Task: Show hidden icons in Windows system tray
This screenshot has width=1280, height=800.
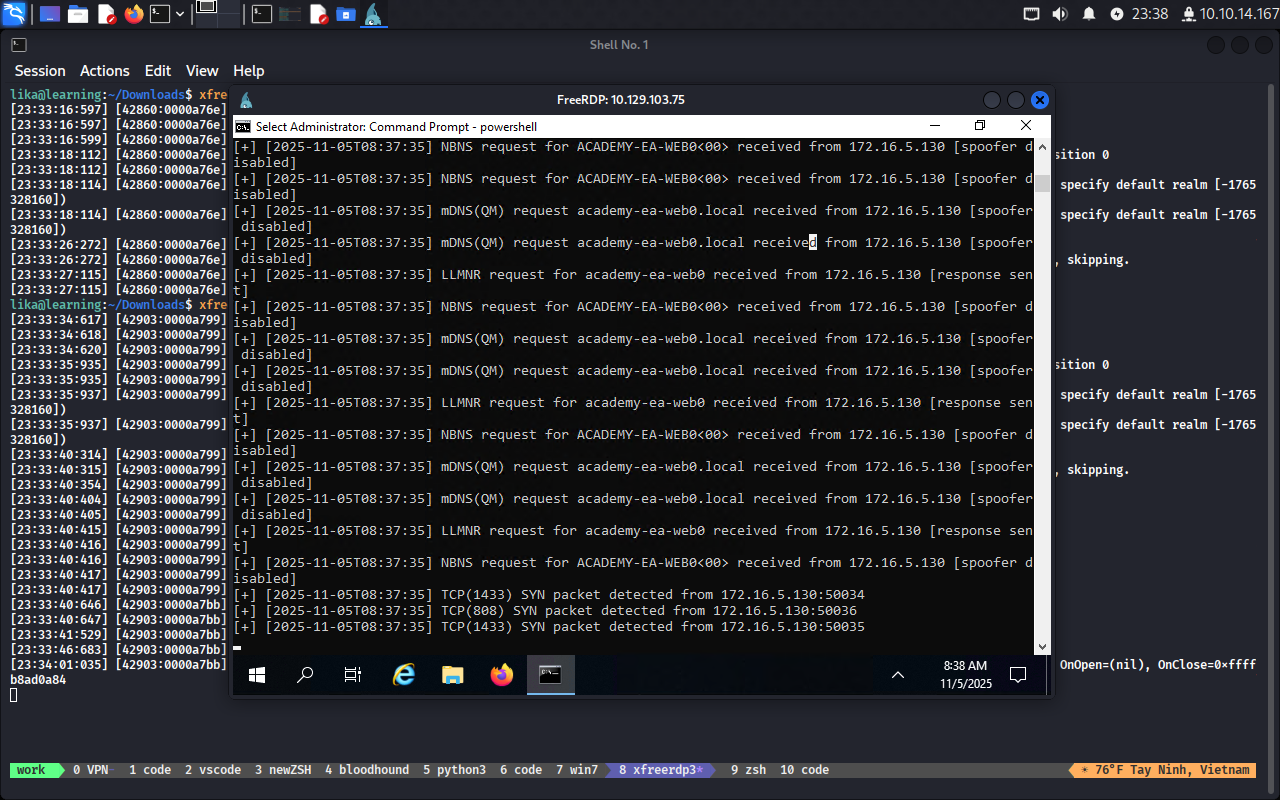Action: (x=898, y=675)
